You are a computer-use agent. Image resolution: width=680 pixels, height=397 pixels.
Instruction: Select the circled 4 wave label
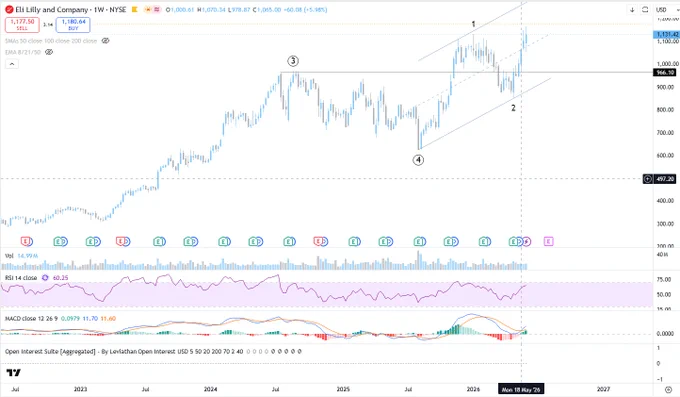coord(418,160)
